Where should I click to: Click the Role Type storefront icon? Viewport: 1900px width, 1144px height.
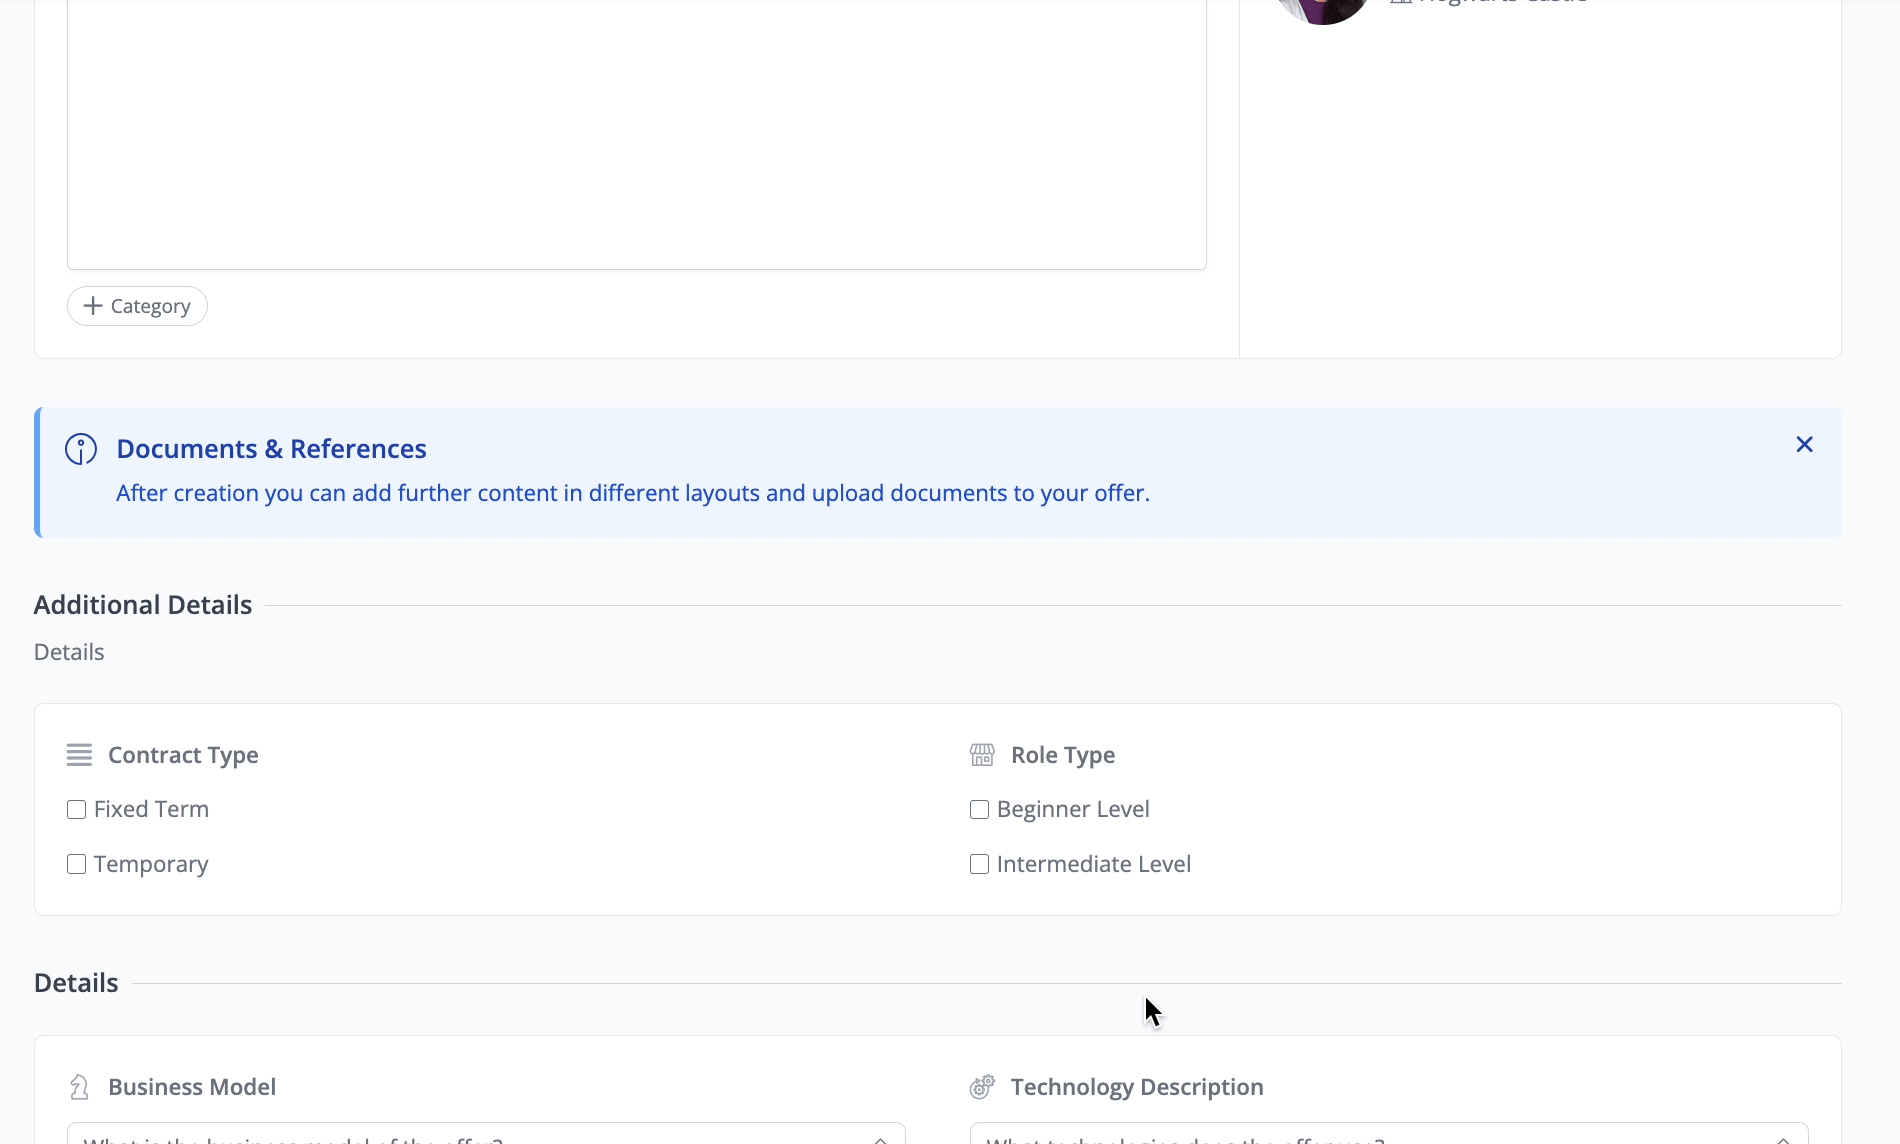pyautogui.click(x=982, y=755)
